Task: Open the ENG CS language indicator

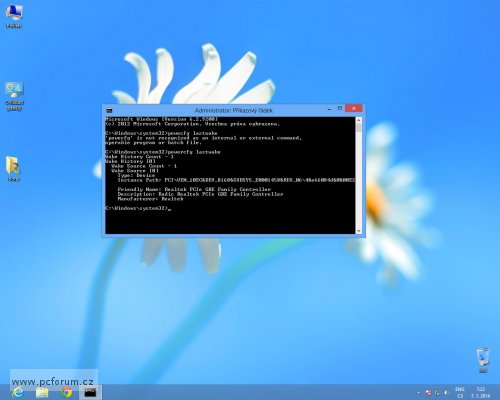Action: coord(460,392)
